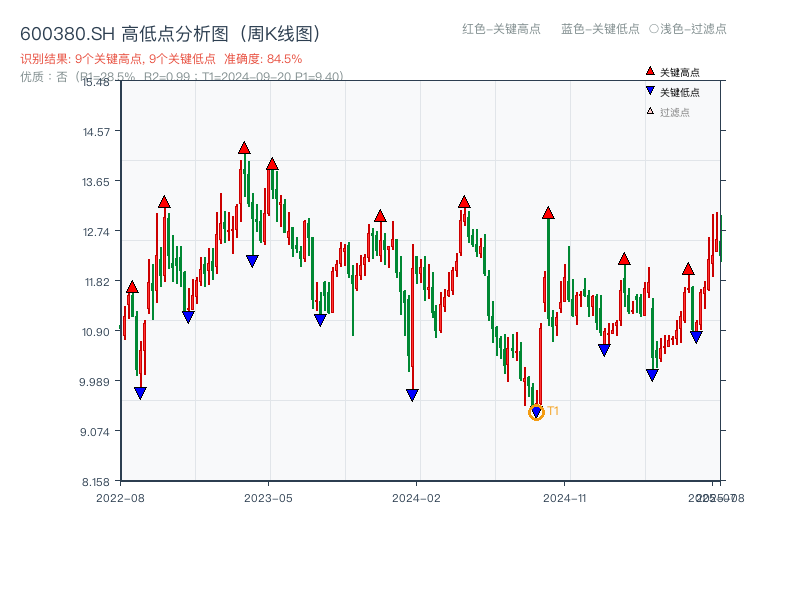Screen dimensions: 800x600
Task: Click the 10.90 y-axis label
Action: pyautogui.click(x=96, y=332)
